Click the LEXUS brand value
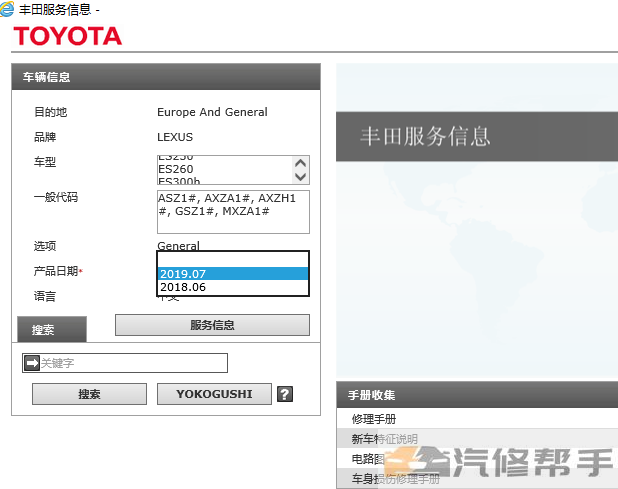Screen dimensions: 618x489 click(x=175, y=137)
